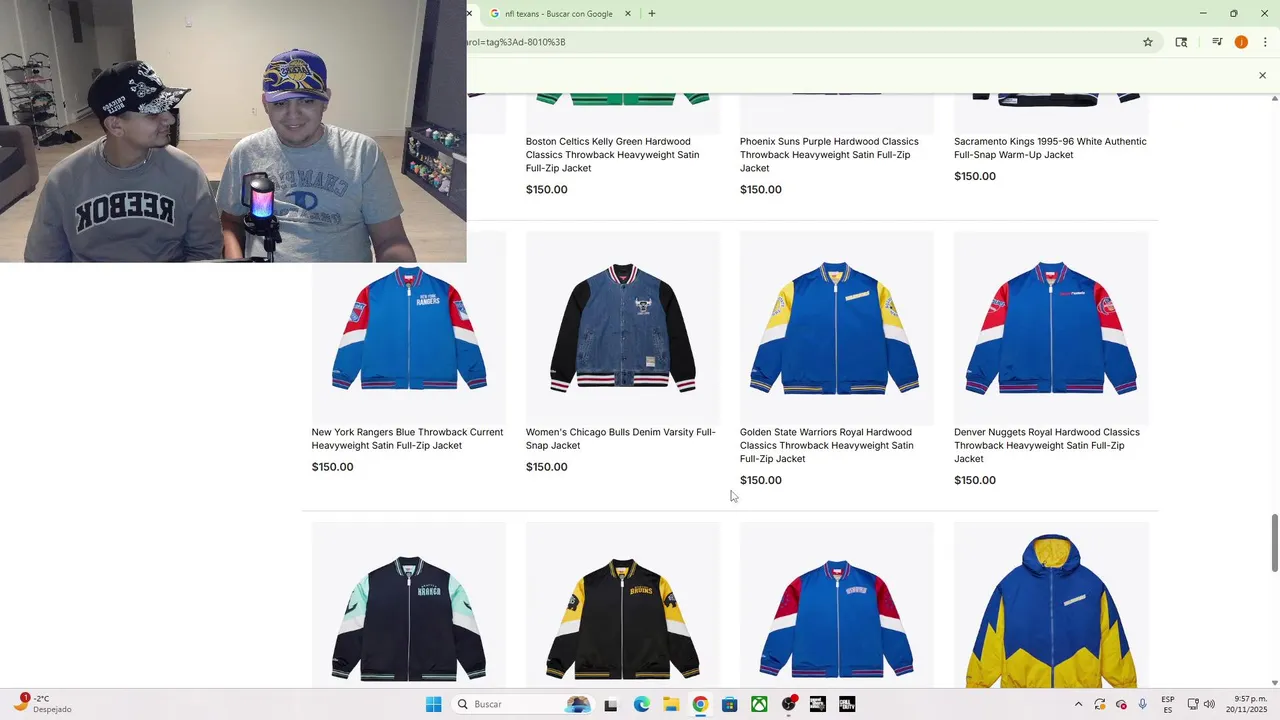Click the microphone tray icon
This screenshot has height=720, width=1280.
[1143, 704]
